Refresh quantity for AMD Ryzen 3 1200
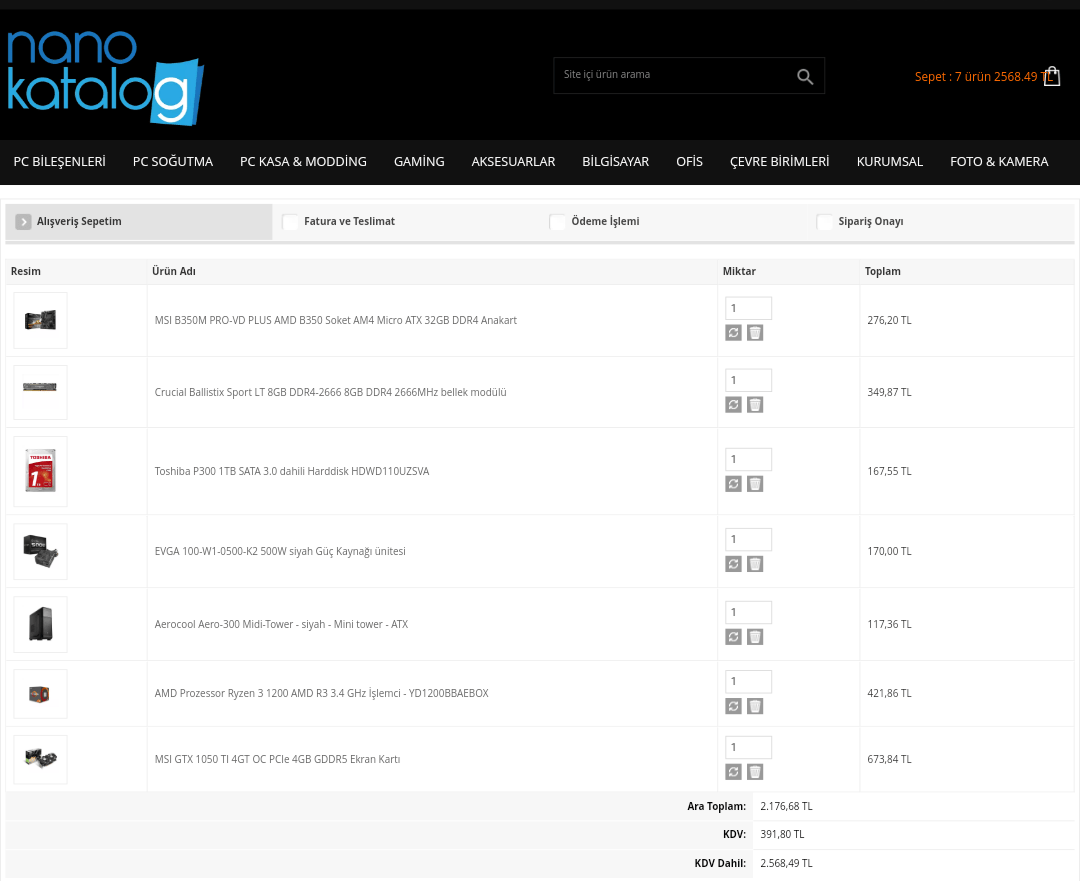 [x=734, y=705]
